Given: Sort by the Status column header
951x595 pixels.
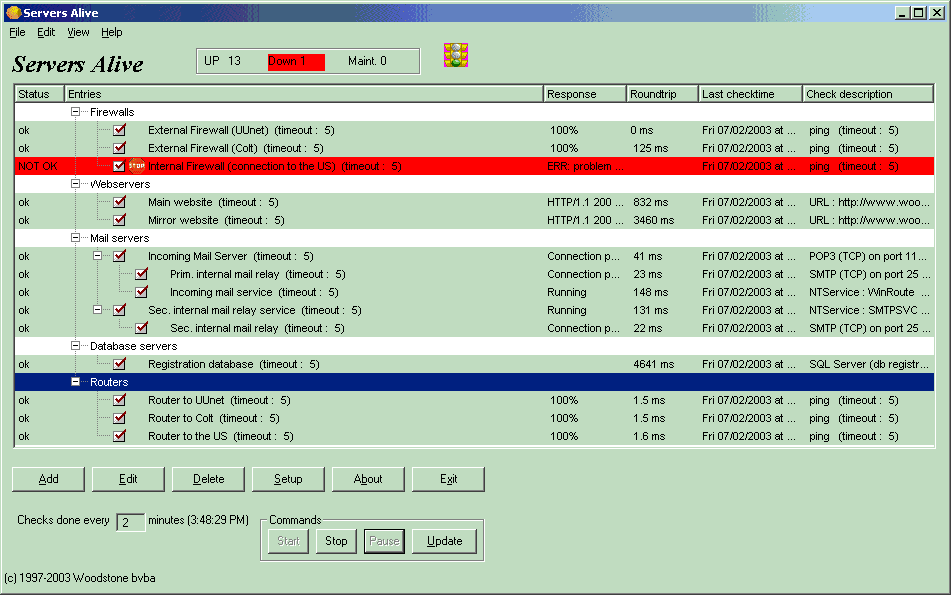Looking at the screenshot, I should (x=39, y=94).
